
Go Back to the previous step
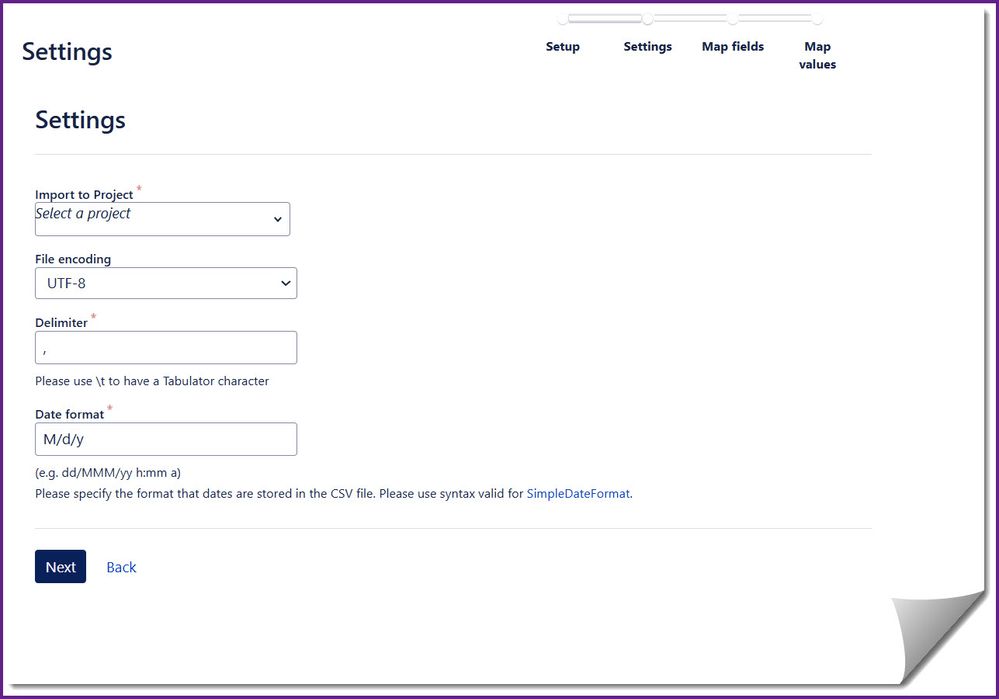pyautogui.click(x=121, y=567)
